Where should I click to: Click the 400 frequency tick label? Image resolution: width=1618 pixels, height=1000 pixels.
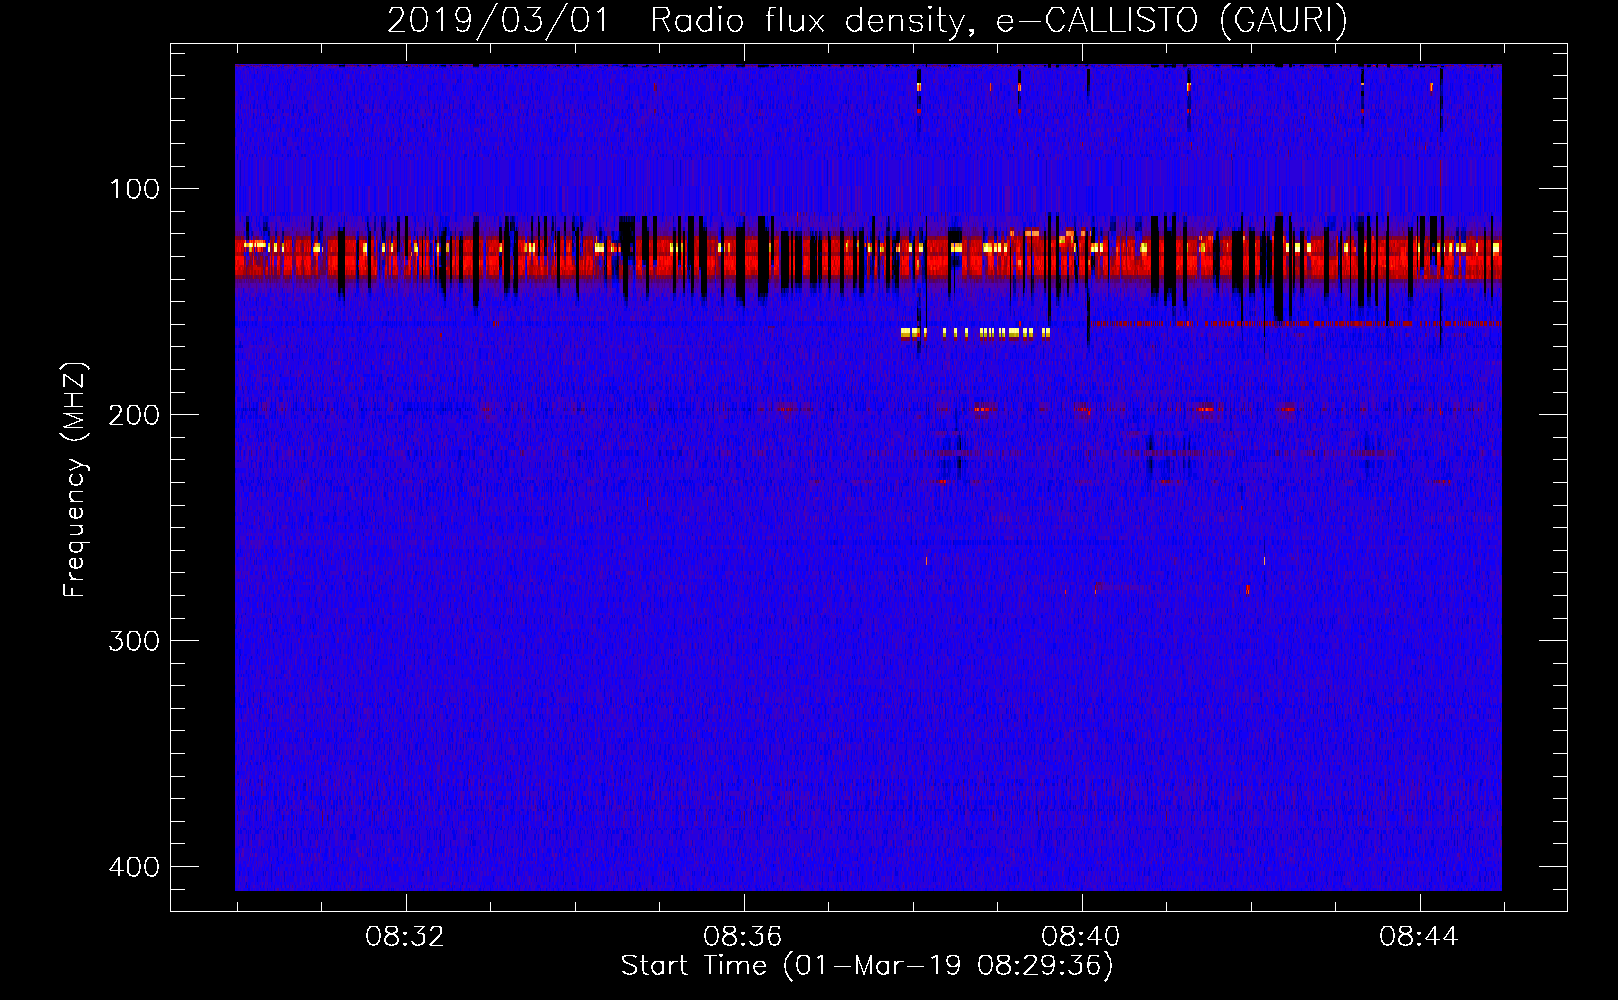134,867
